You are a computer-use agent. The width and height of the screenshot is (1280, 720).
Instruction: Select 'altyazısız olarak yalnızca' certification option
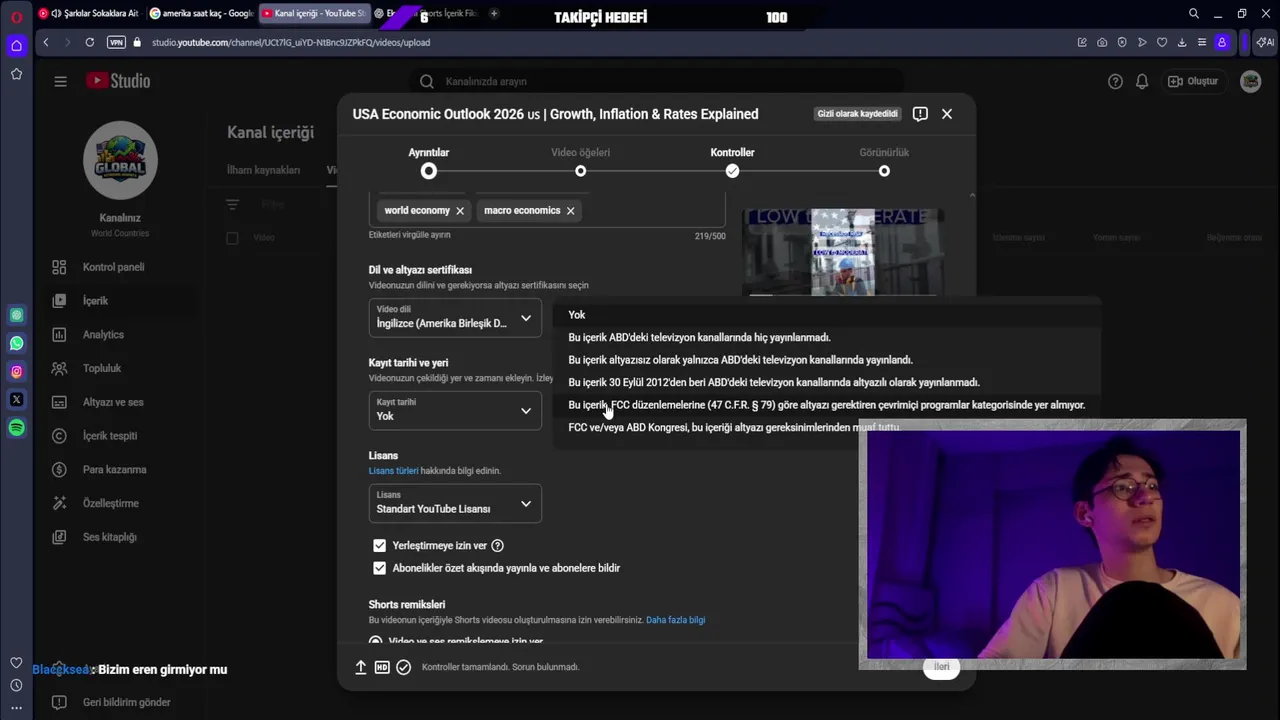826,360
